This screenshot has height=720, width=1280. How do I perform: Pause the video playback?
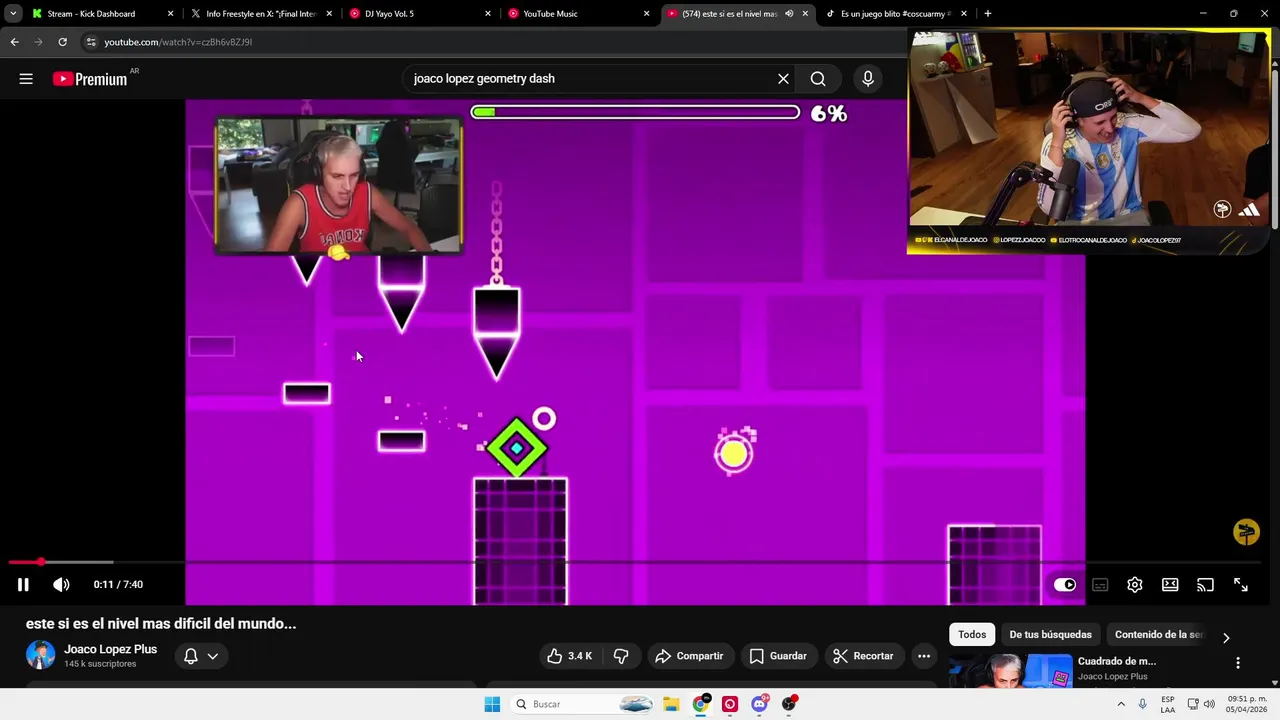[23, 585]
